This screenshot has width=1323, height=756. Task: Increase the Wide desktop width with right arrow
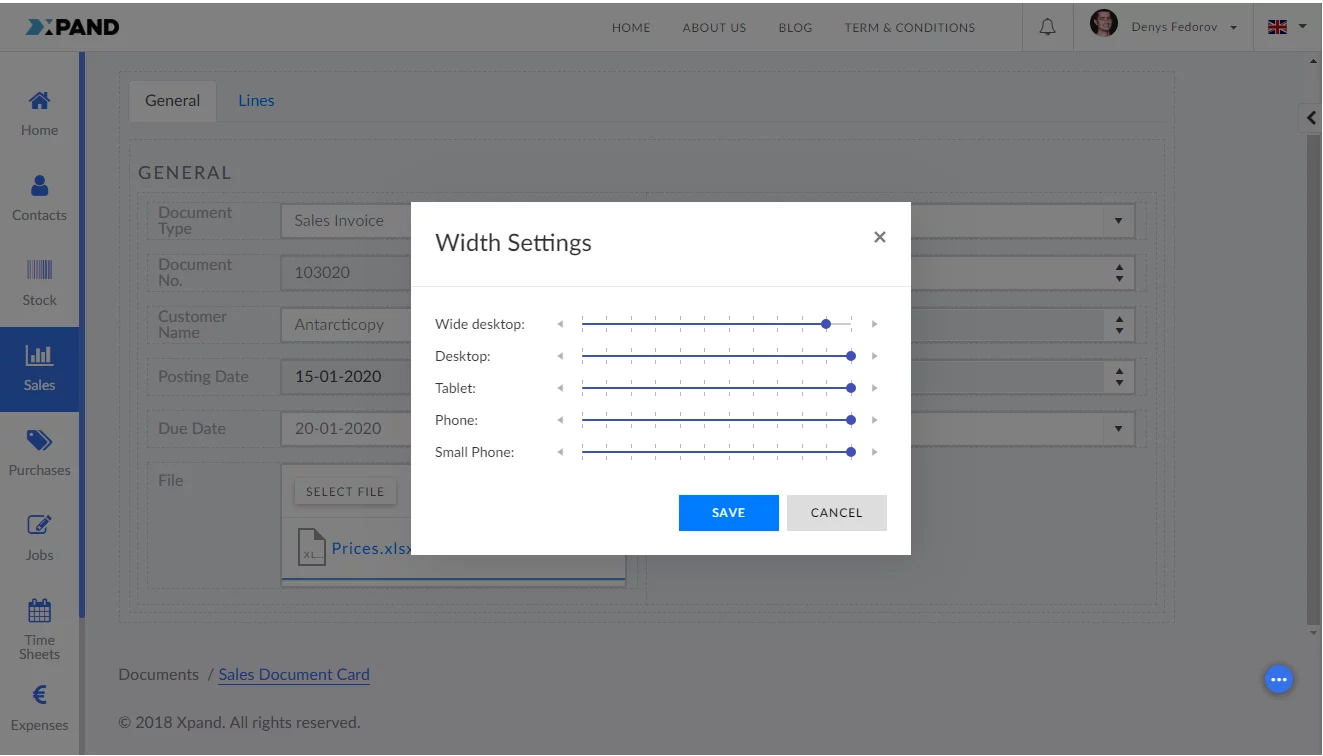coord(874,324)
